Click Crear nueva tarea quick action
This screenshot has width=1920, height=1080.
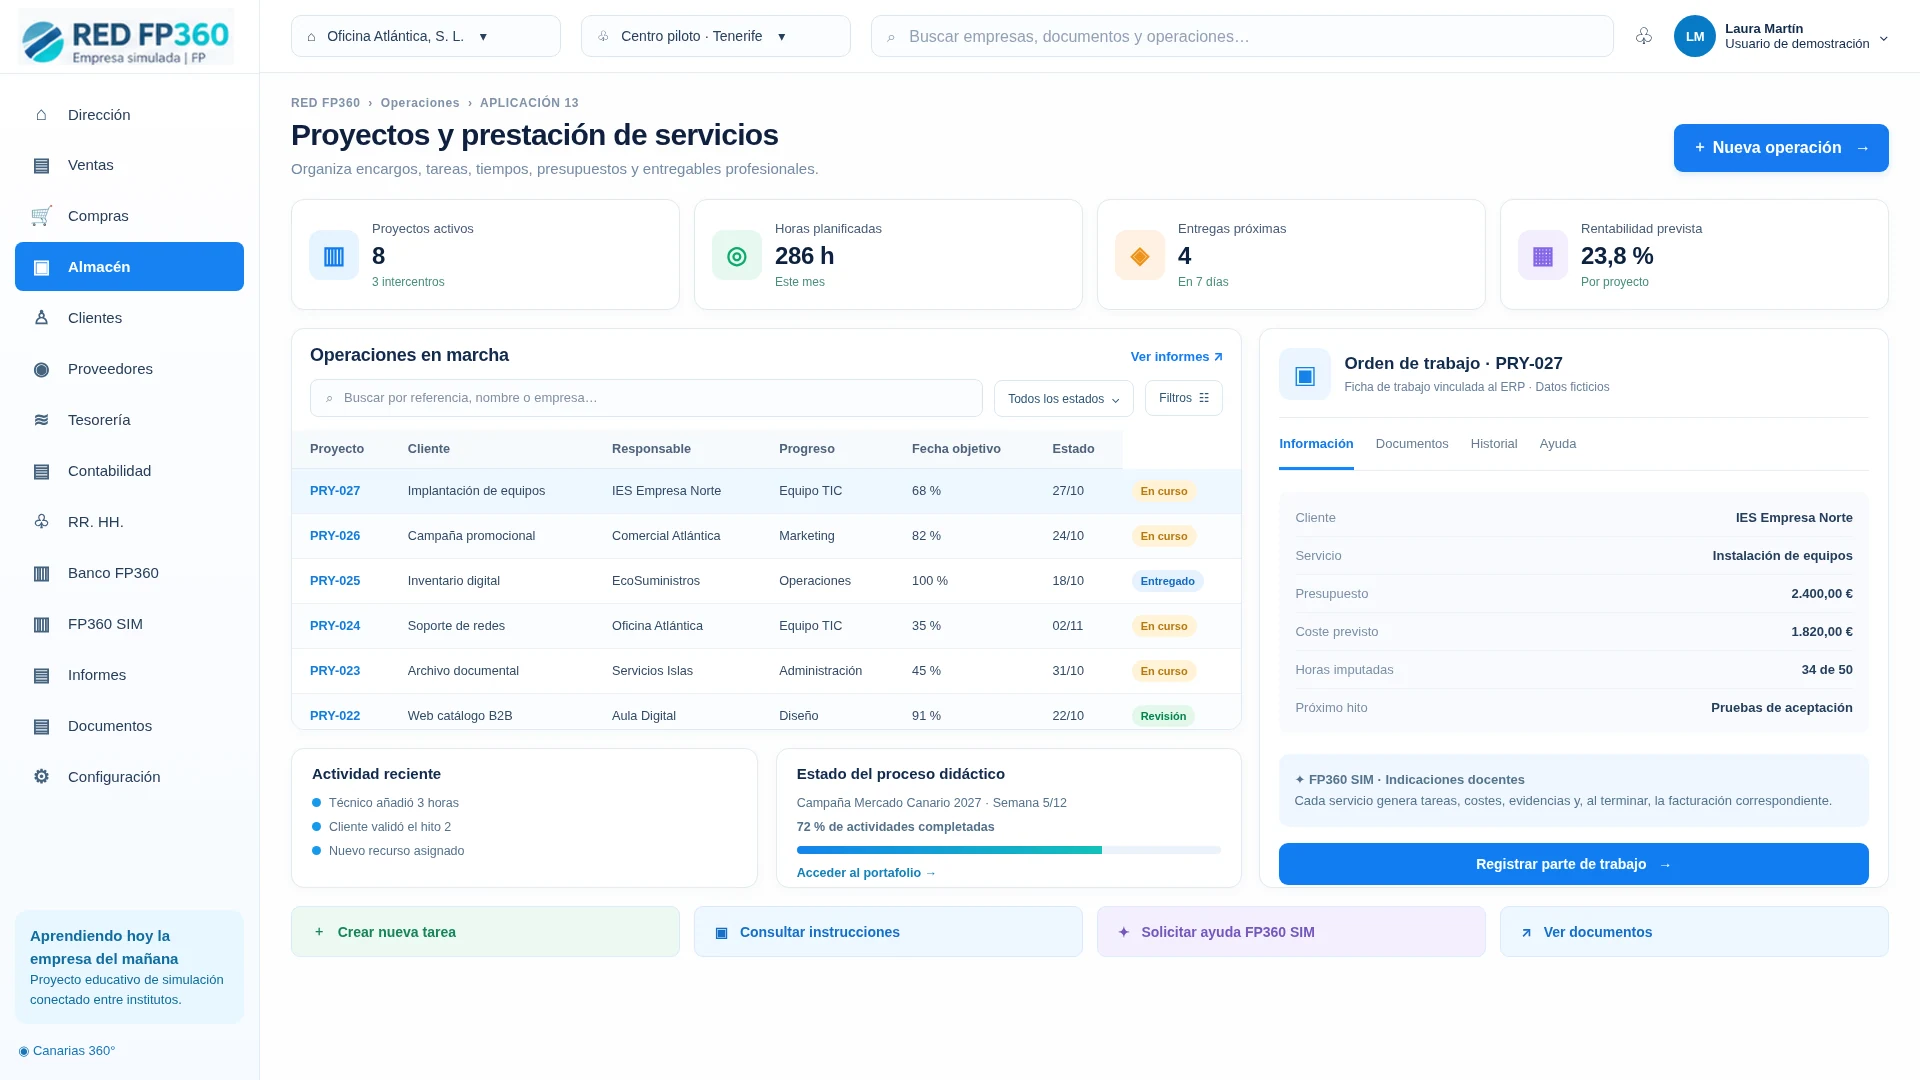click(x=485, y=932)
